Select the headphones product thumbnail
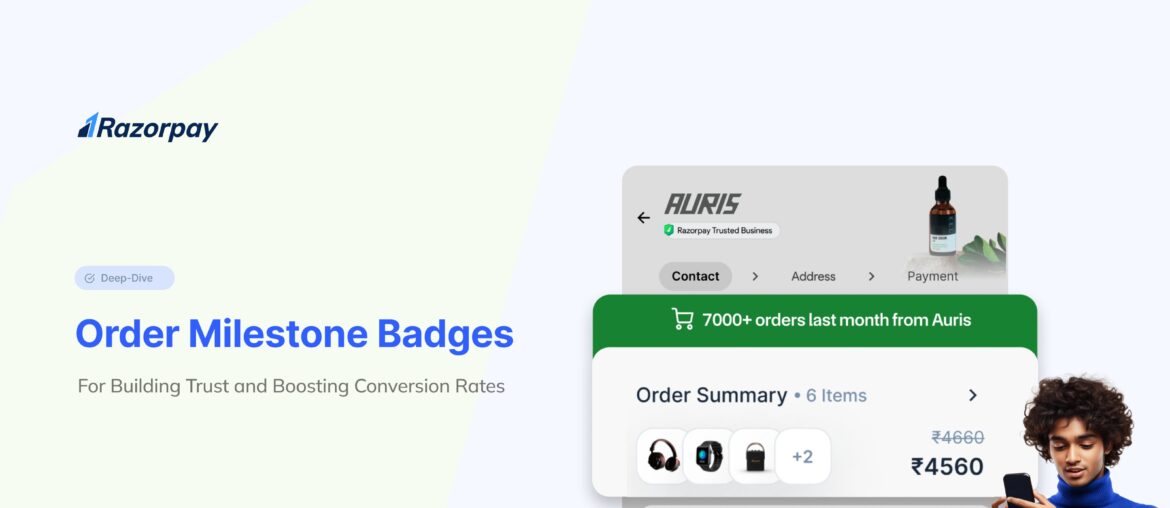The image size is (1170, 508). coord(663,456)
